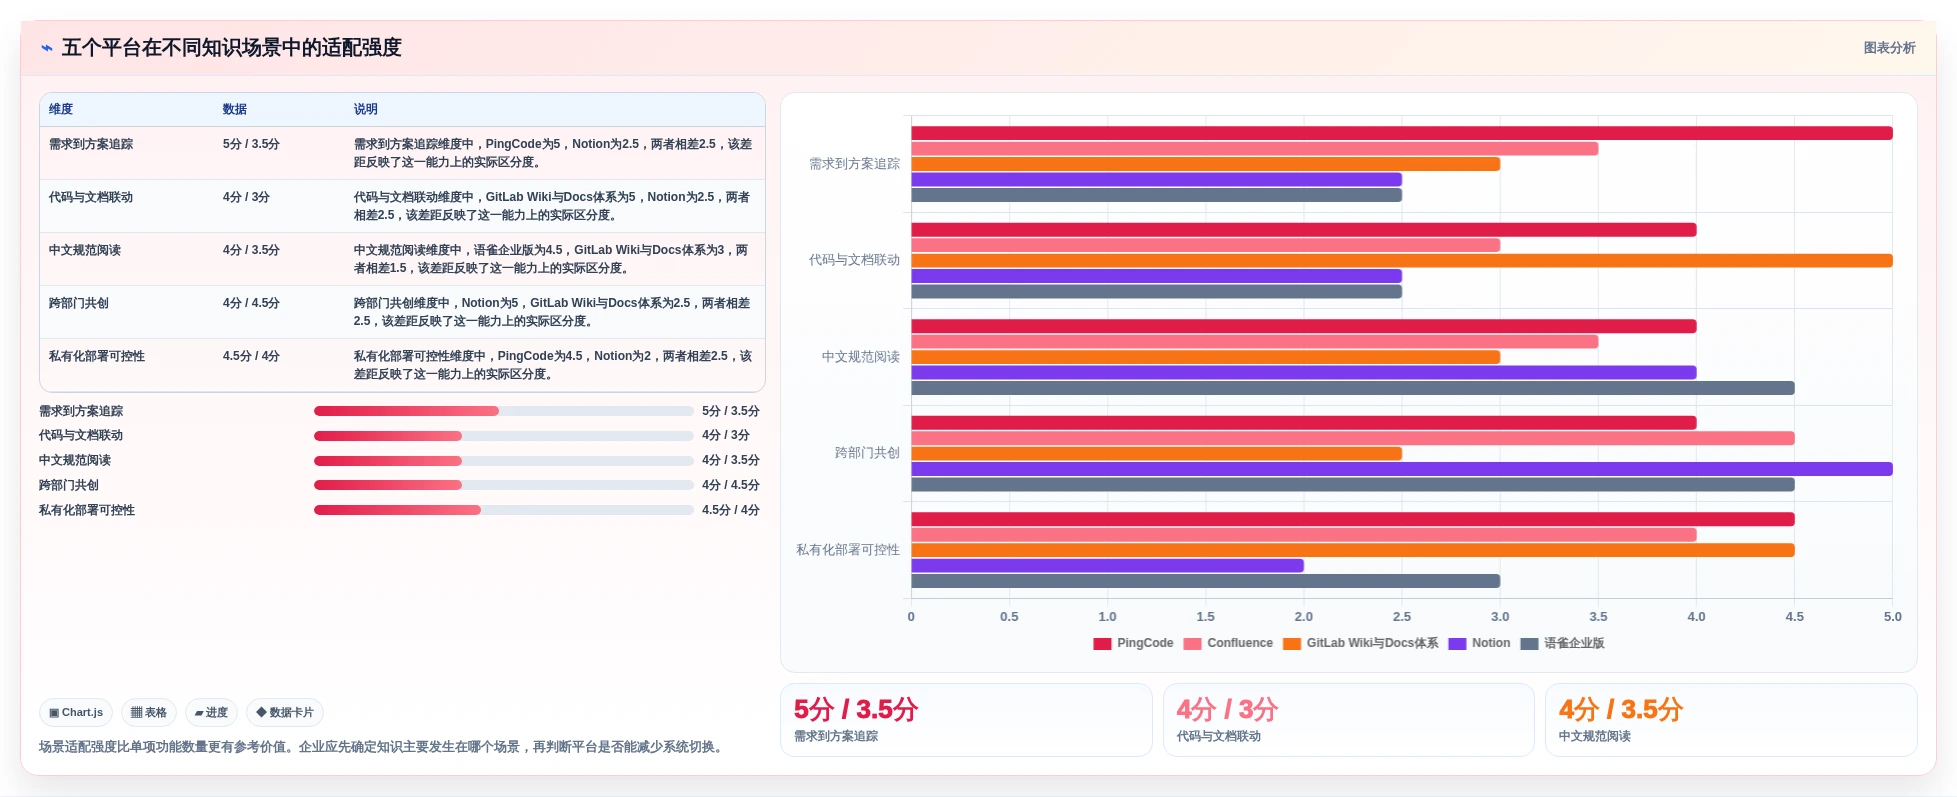Toggle the Notion legend entry
This screenshot has height=797, width=1957.
click(1479, 643)
